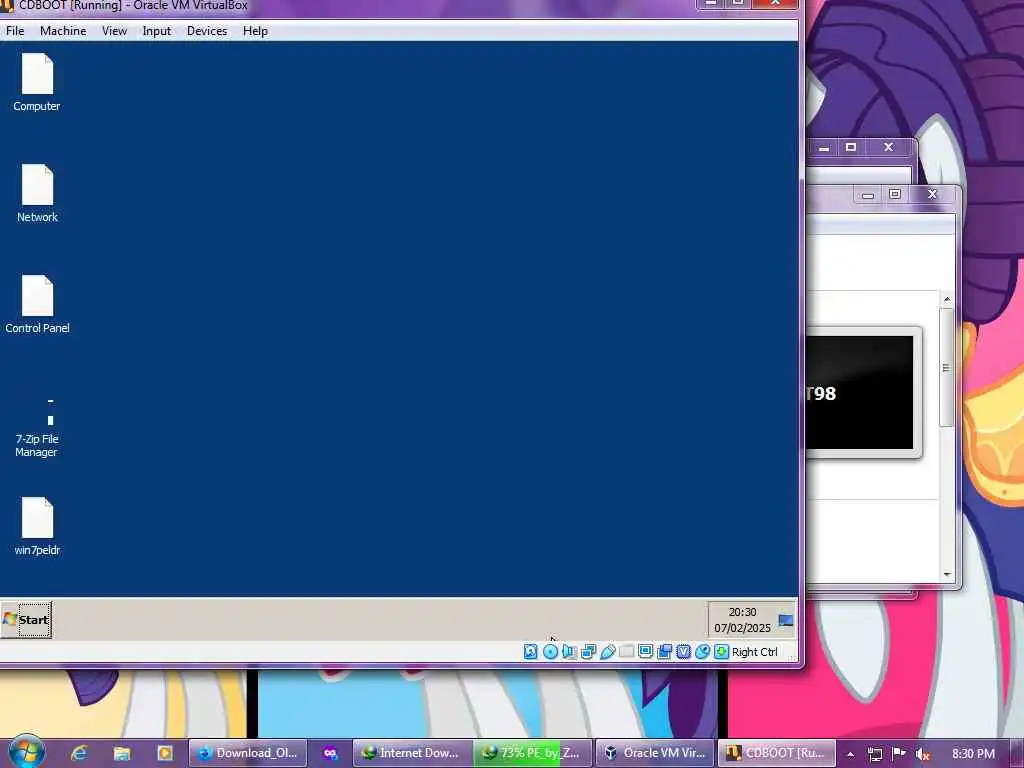Click scroll down arrow in VirtualBox Manager
Screen dimensions: 1024x768
point(947,574)
